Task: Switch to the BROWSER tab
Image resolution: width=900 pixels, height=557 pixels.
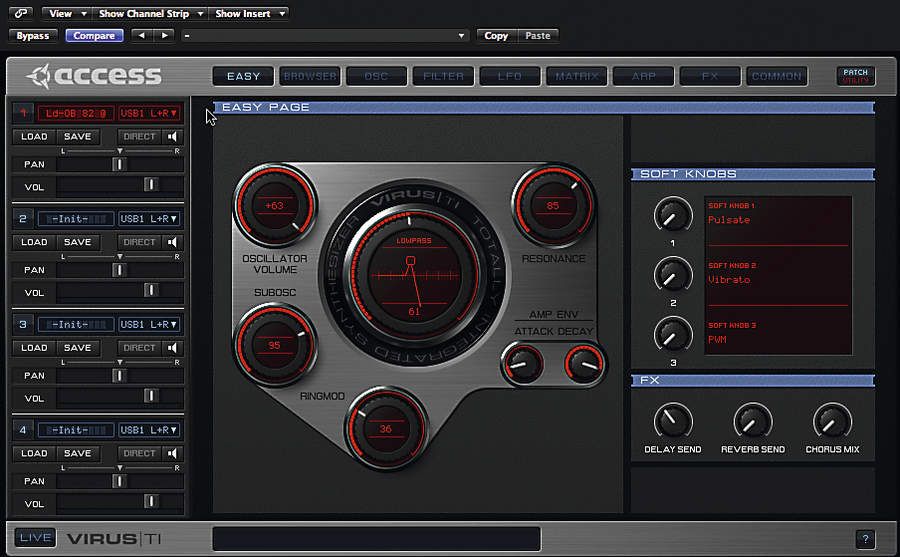Action: pos(310,76)
